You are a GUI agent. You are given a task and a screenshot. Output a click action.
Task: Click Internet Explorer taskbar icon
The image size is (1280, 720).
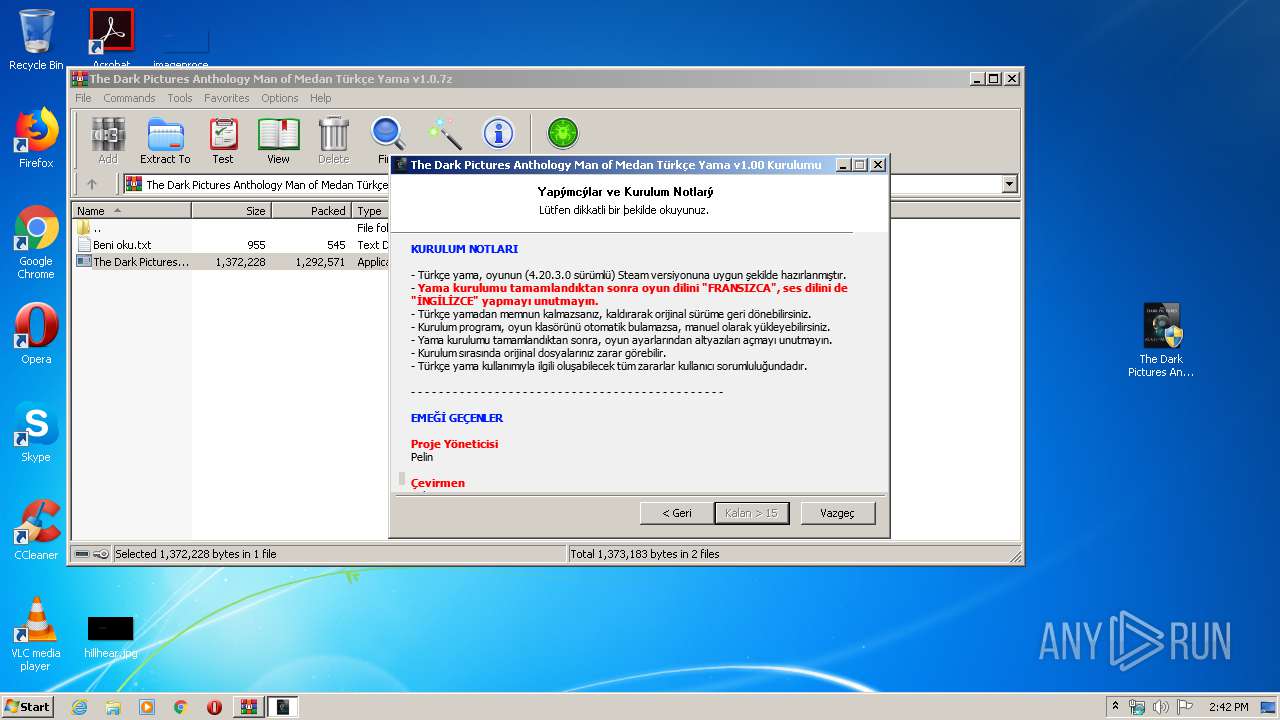click(79, 707)
